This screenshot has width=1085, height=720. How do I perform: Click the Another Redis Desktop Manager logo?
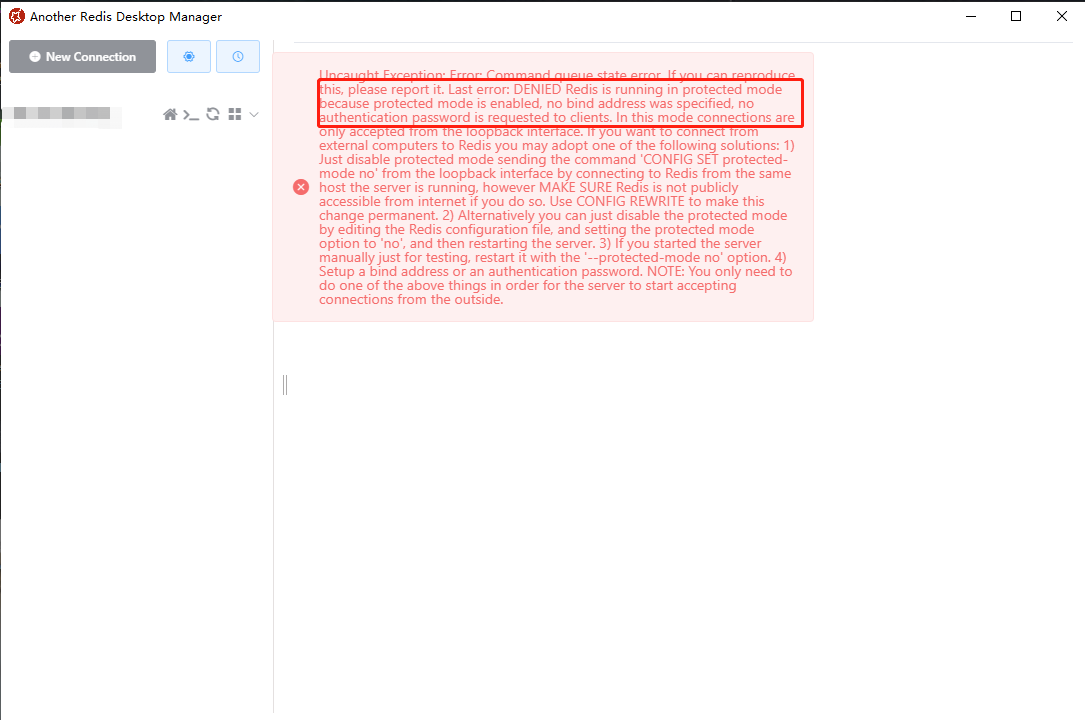(17, 16)
